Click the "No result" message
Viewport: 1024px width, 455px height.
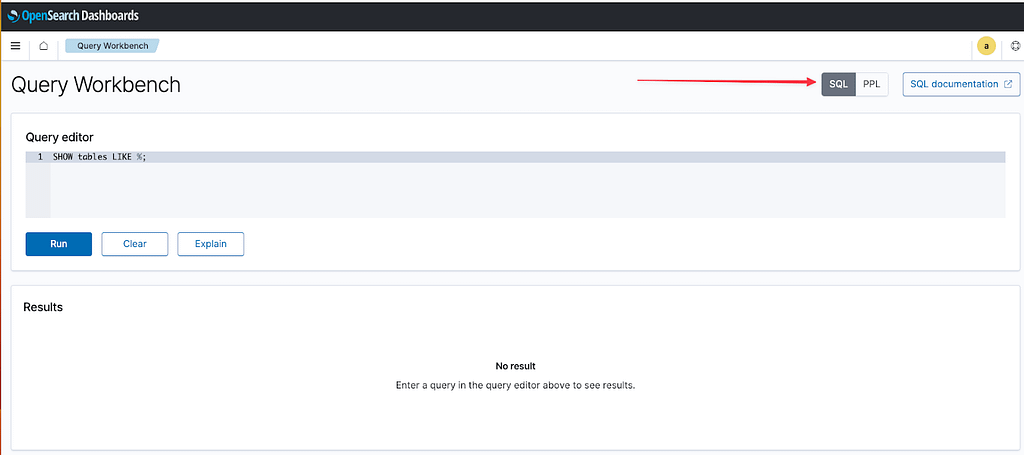point(515,366)
